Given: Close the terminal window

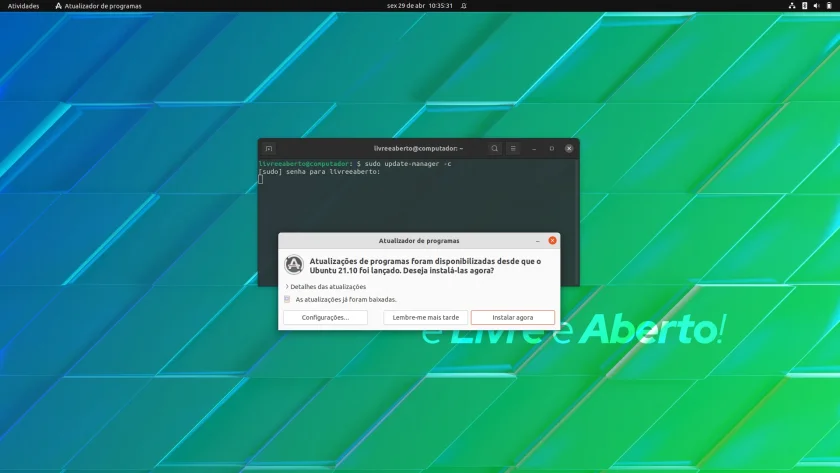Looking at the screenshot, I should coord(569,148).
